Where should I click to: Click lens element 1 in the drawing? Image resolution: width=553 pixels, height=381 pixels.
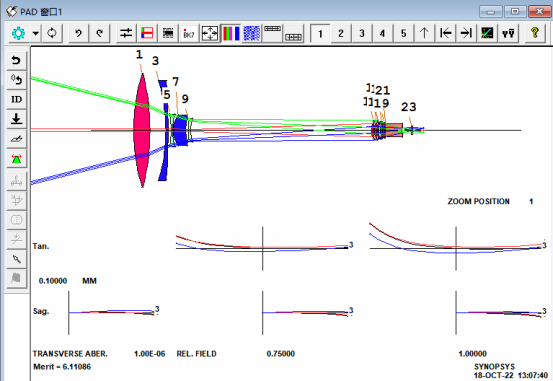[x=142, y=130]
